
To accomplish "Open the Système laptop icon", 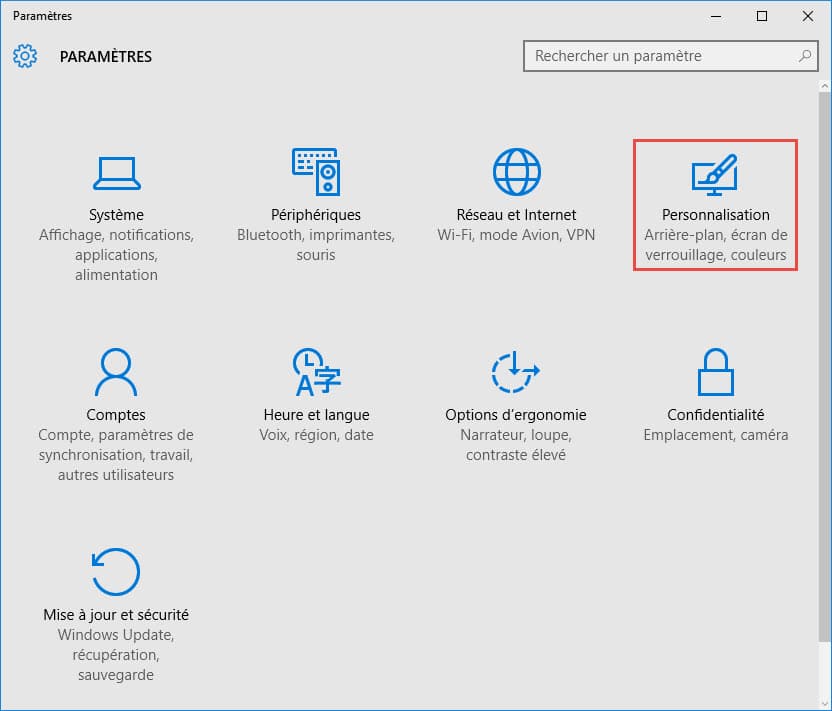I will [116, 172].
